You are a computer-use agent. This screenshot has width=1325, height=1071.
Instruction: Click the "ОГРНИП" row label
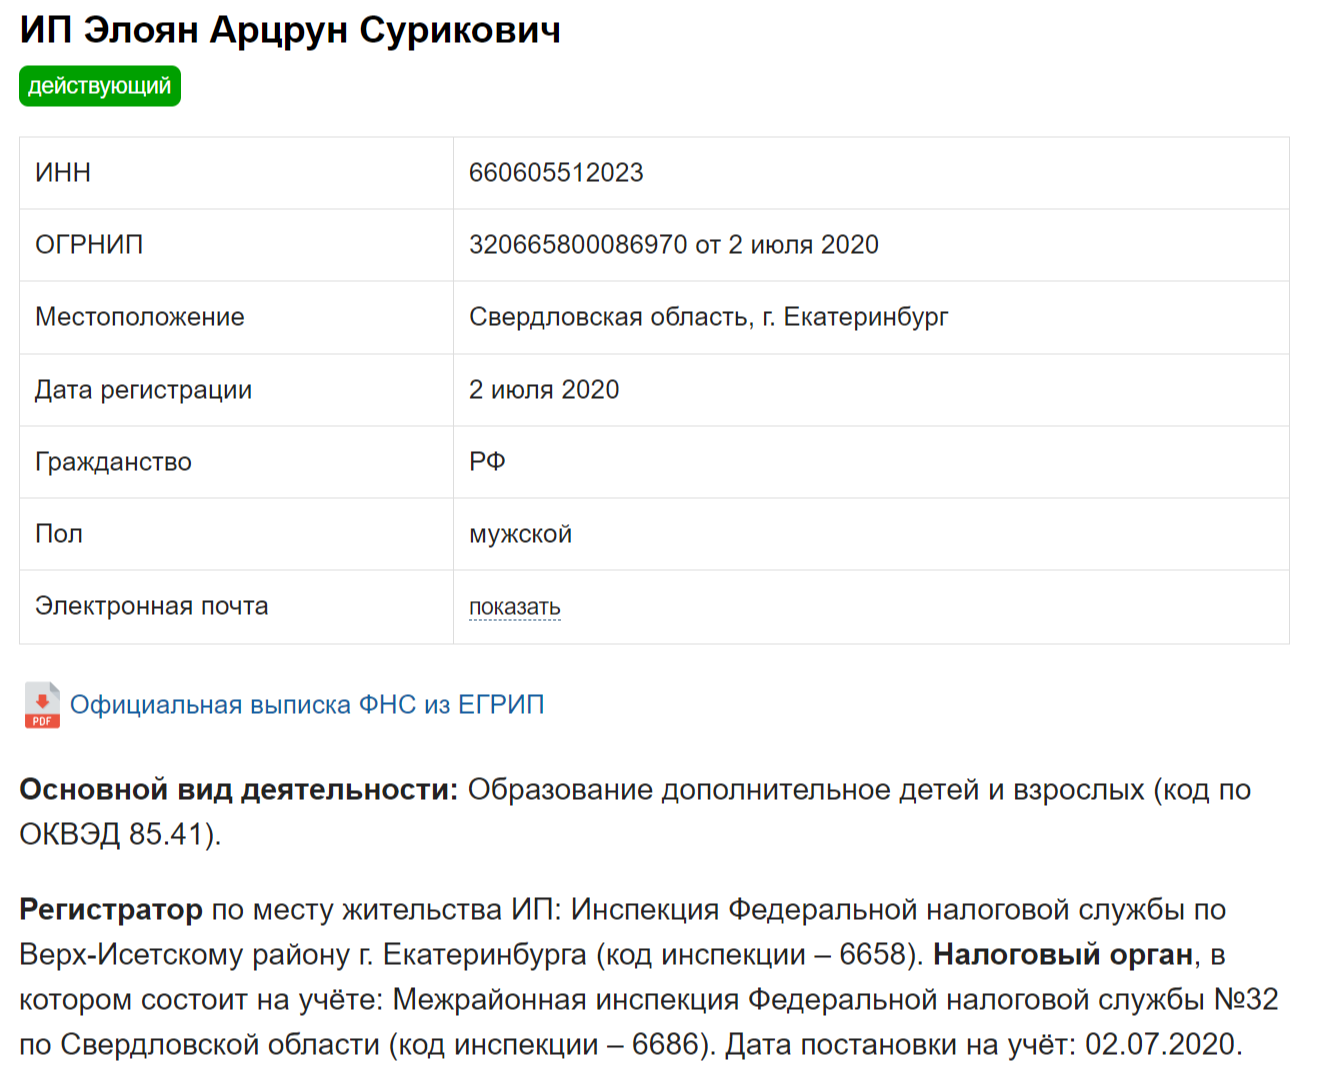[x=89, y=245]
